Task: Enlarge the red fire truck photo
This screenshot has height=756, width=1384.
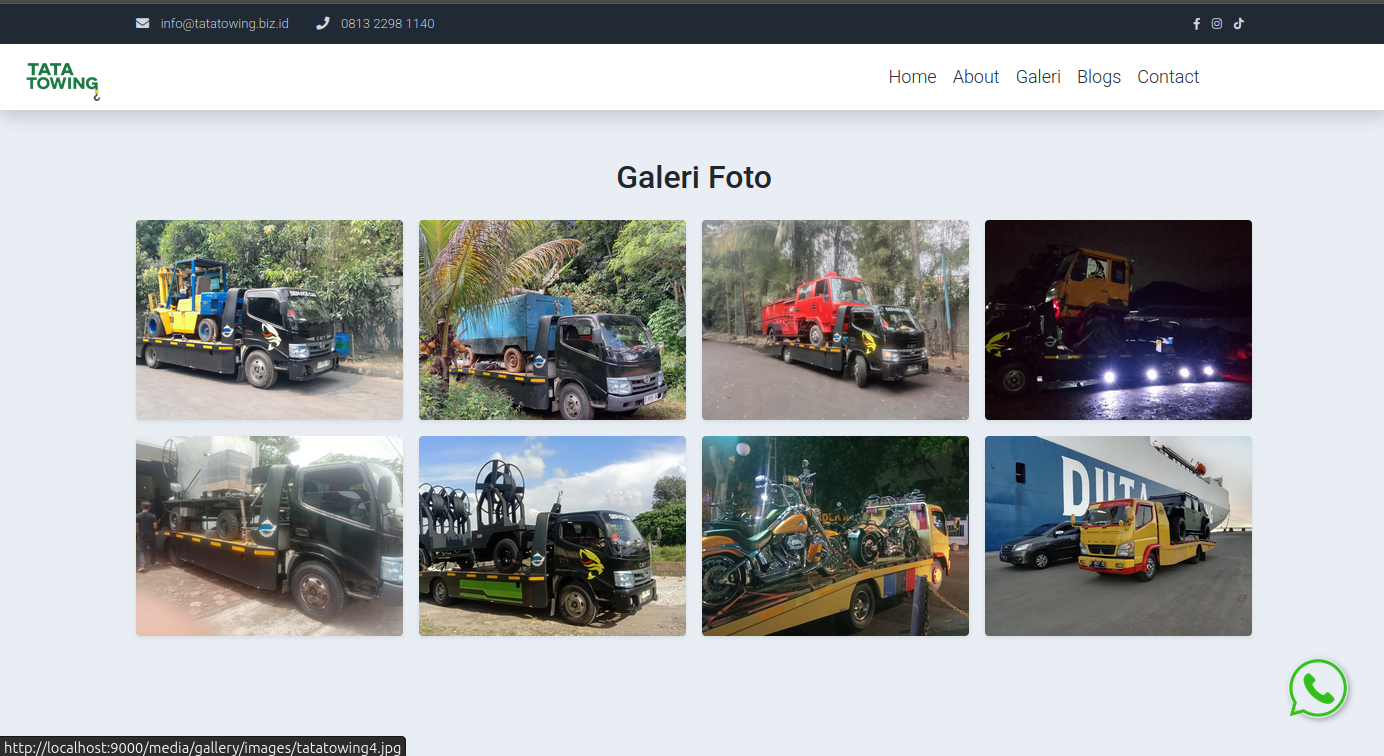Action: (x=835, y=319)
